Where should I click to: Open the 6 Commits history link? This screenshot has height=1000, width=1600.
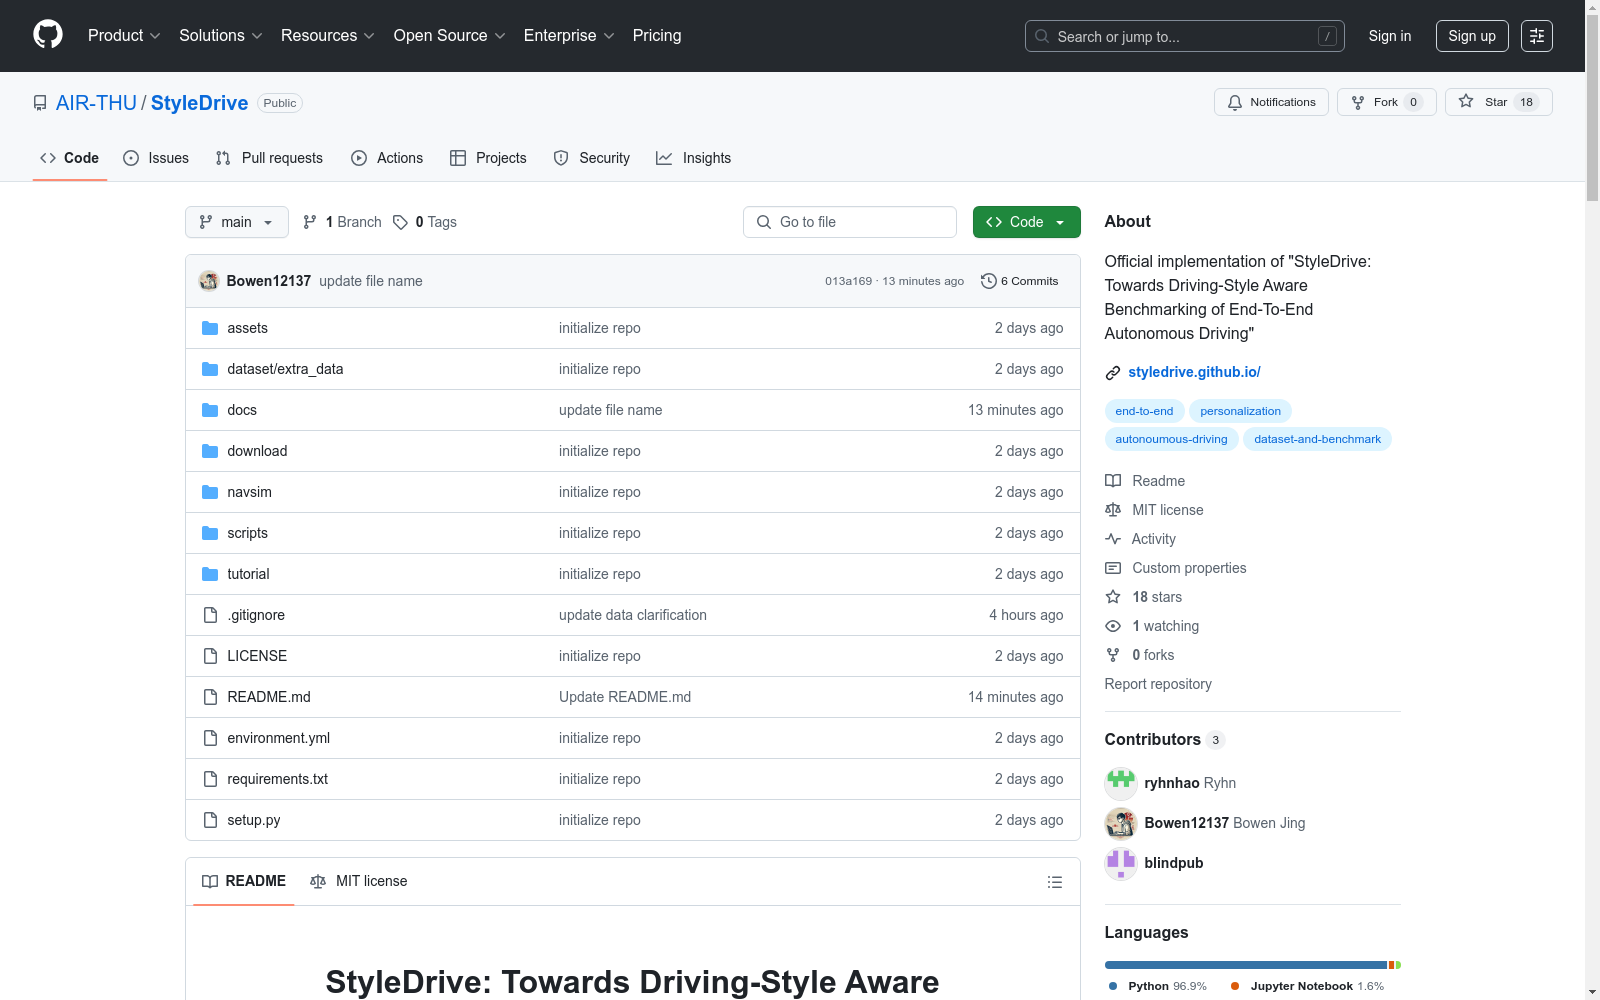1020,281
